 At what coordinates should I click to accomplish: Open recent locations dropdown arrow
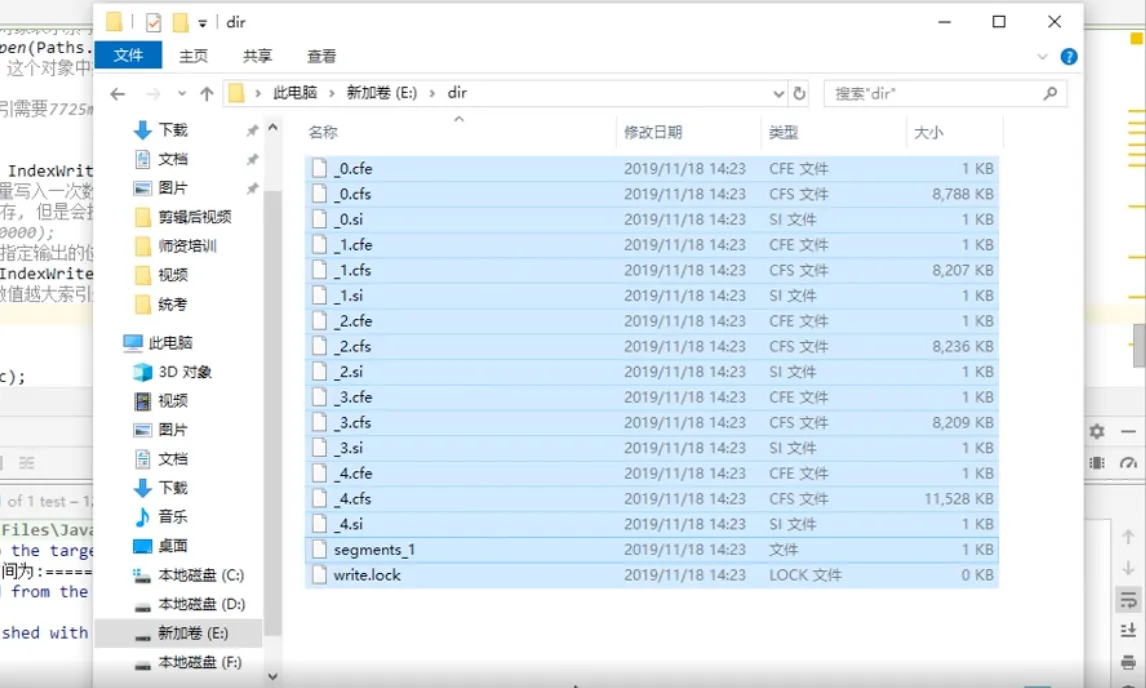tap(182, 94)
